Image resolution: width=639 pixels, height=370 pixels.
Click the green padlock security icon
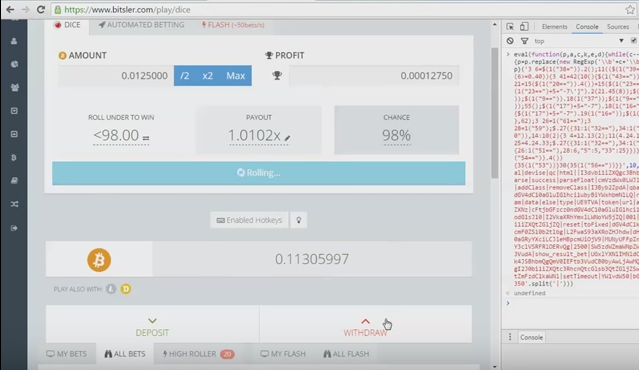(58, 9)
